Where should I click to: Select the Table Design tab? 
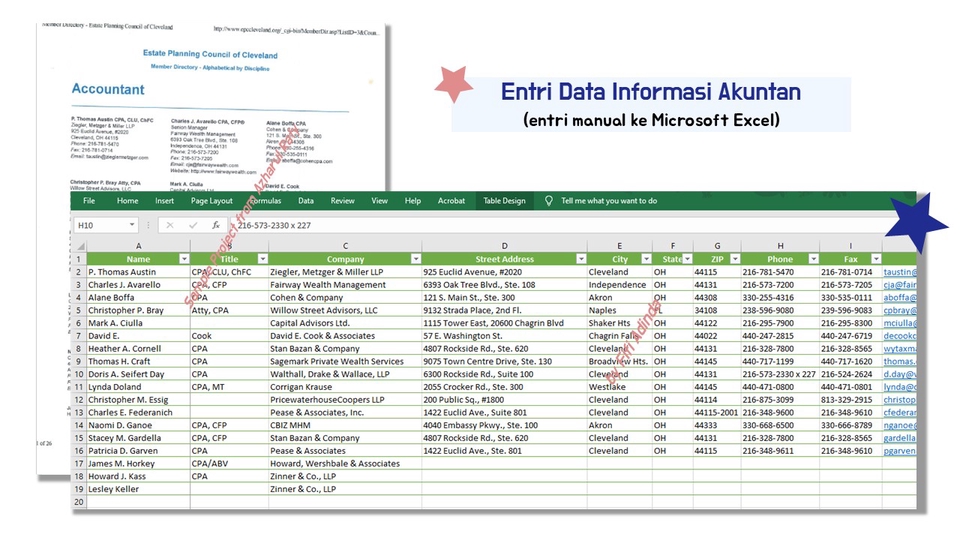click(x=504, y=201)
